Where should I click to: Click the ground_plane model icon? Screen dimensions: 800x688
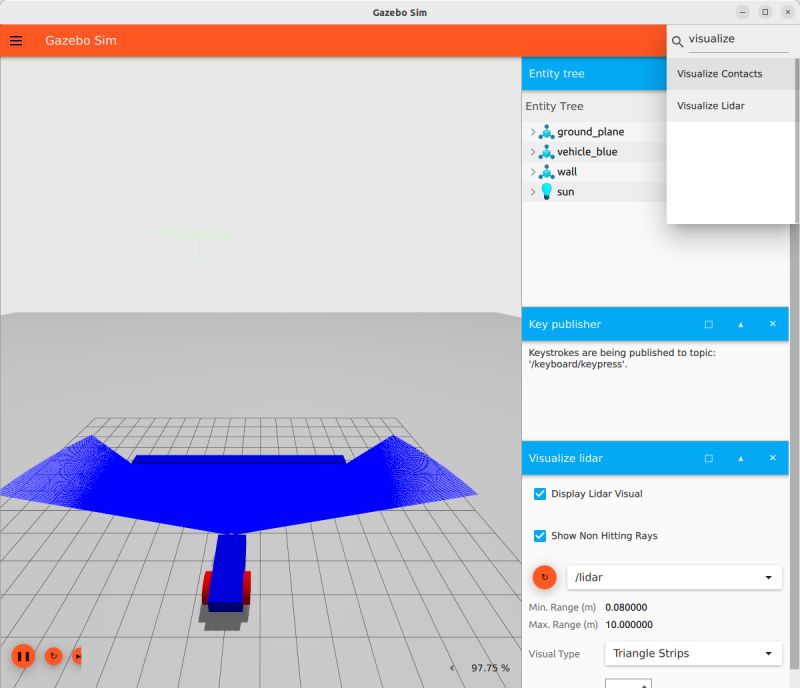tap(545, 131)
